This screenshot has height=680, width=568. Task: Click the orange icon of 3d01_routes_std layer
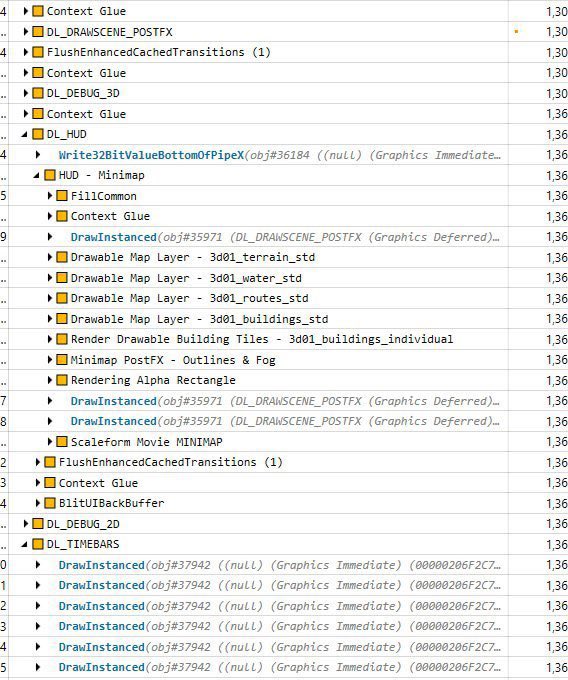(x=62, y=298)
